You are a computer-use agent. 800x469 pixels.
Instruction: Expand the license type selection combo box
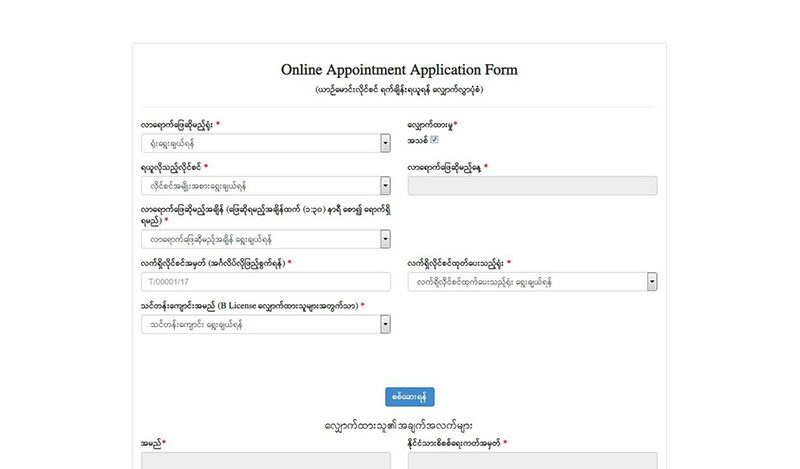tap(260, 185)
